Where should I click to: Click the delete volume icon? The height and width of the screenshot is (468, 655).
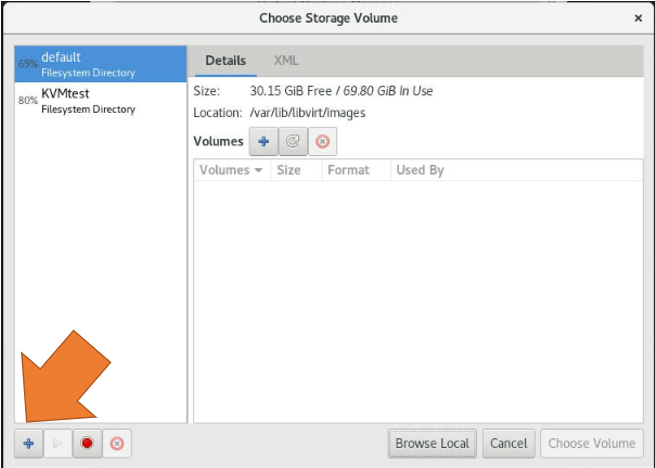(322, 142)
